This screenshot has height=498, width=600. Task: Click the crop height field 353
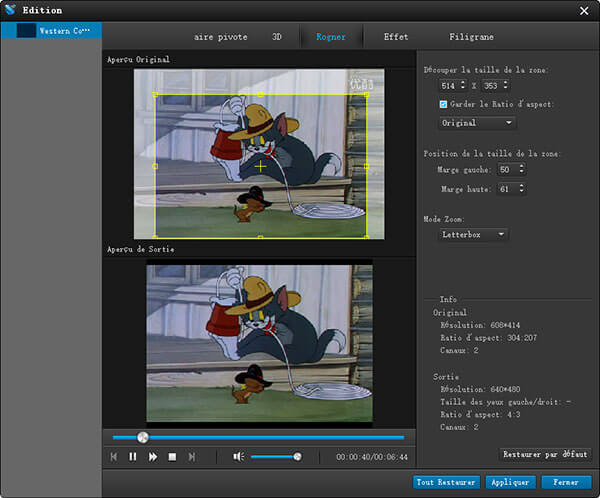tap(491, 85)
